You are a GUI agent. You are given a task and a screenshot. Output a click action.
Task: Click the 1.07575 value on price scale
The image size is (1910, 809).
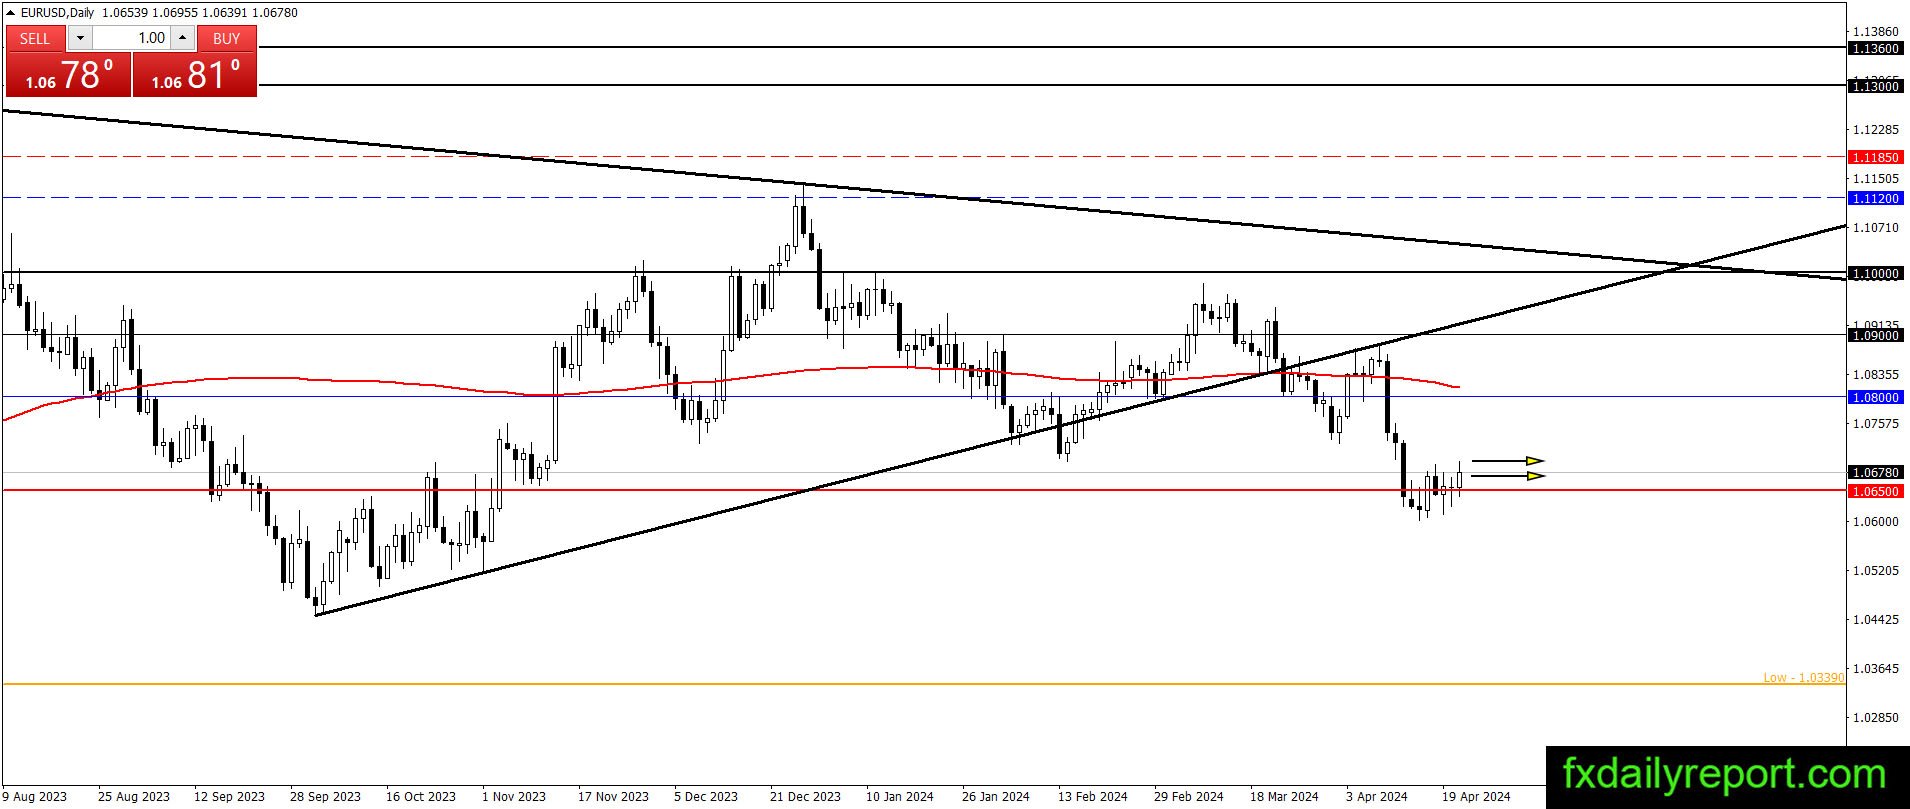pos(1875,424)
